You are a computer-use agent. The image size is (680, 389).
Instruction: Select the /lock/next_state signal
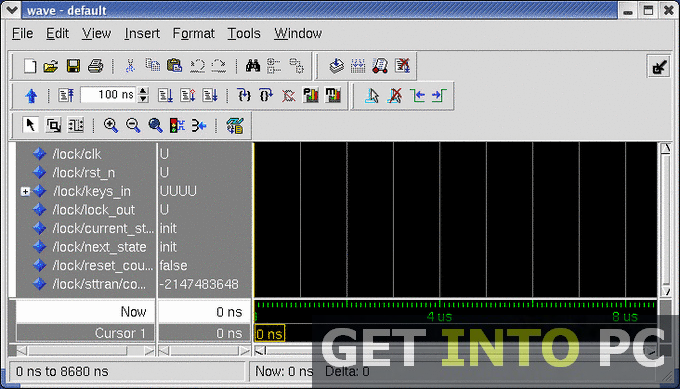99,247
